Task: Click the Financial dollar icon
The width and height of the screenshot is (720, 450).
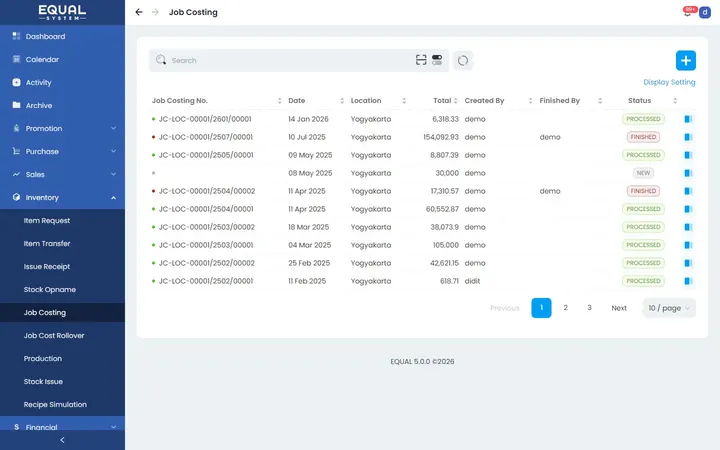Action: pos(17,427)
